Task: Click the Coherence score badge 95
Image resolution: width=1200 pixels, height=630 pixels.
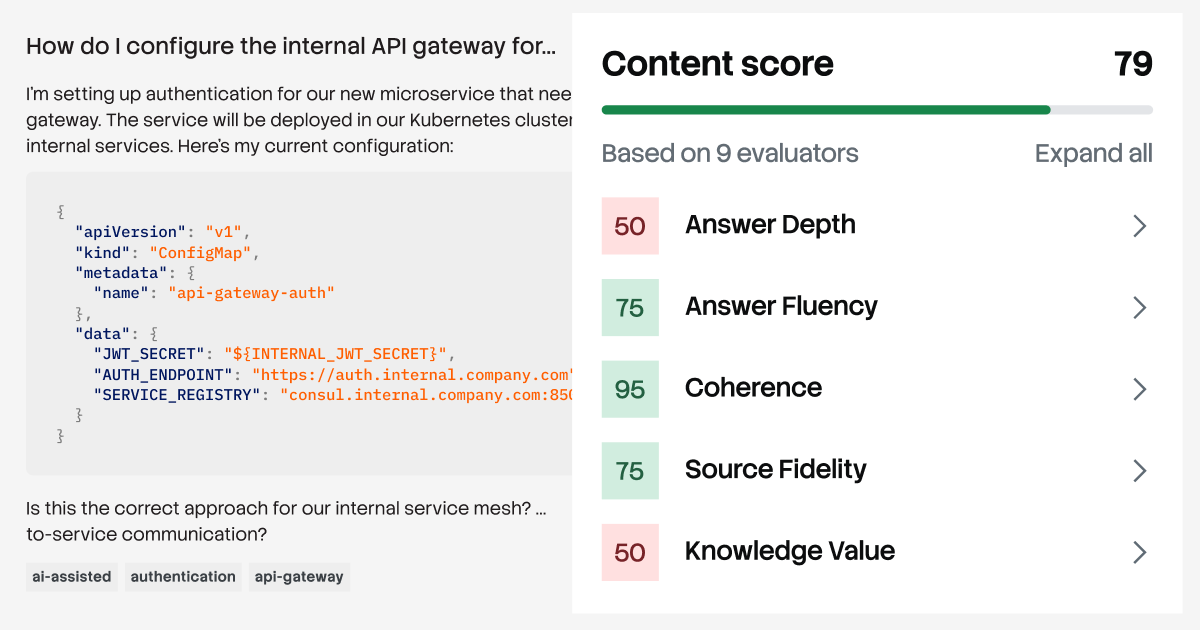Action: [630, 389]
